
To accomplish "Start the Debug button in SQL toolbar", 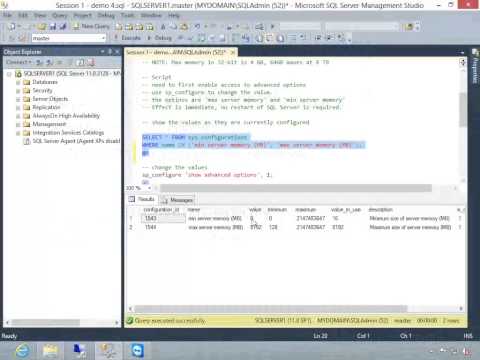I will [x=160, y=38].
